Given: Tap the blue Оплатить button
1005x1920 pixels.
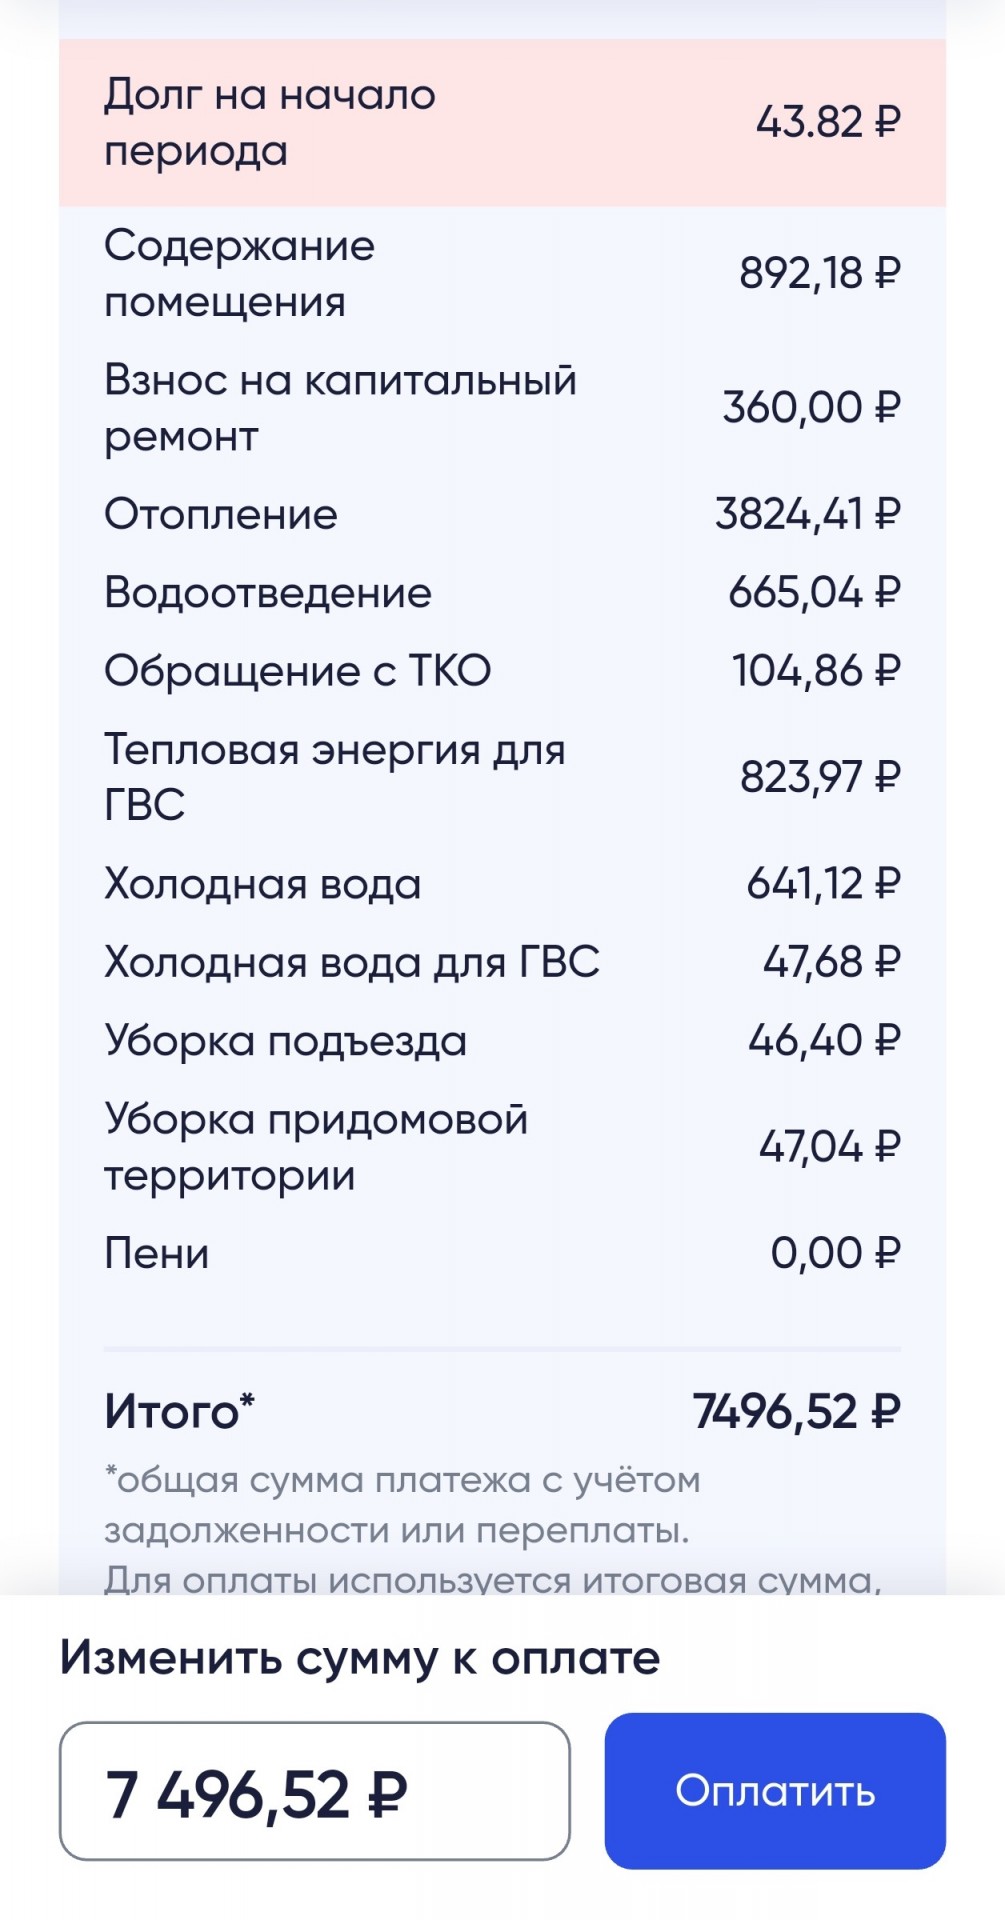Looking at the screenshot, I should pos(775,1790).
